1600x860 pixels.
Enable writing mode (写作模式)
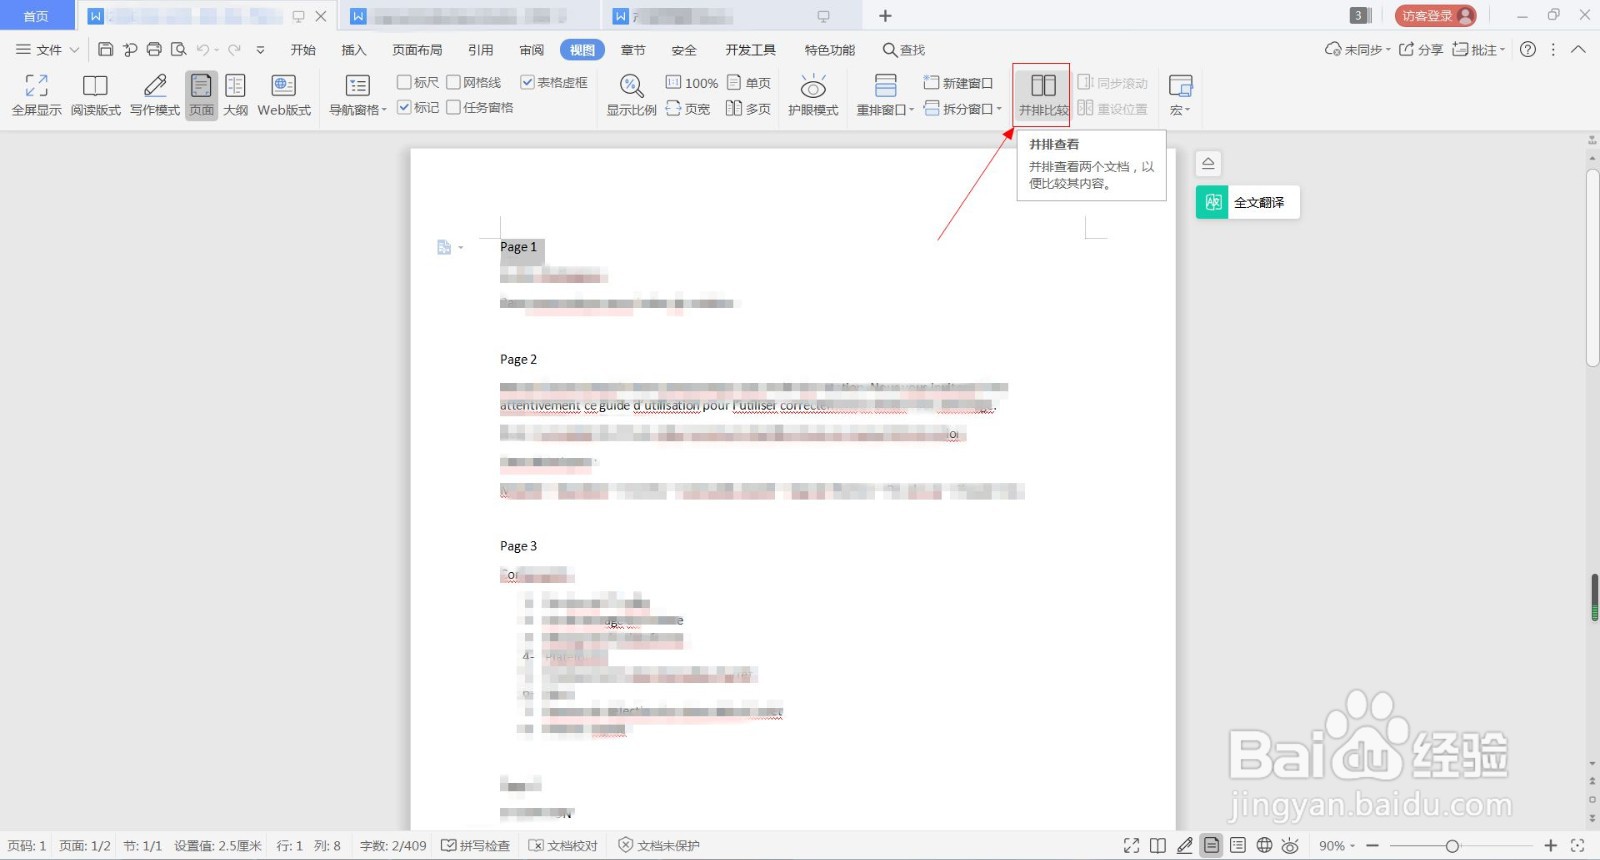155,95
